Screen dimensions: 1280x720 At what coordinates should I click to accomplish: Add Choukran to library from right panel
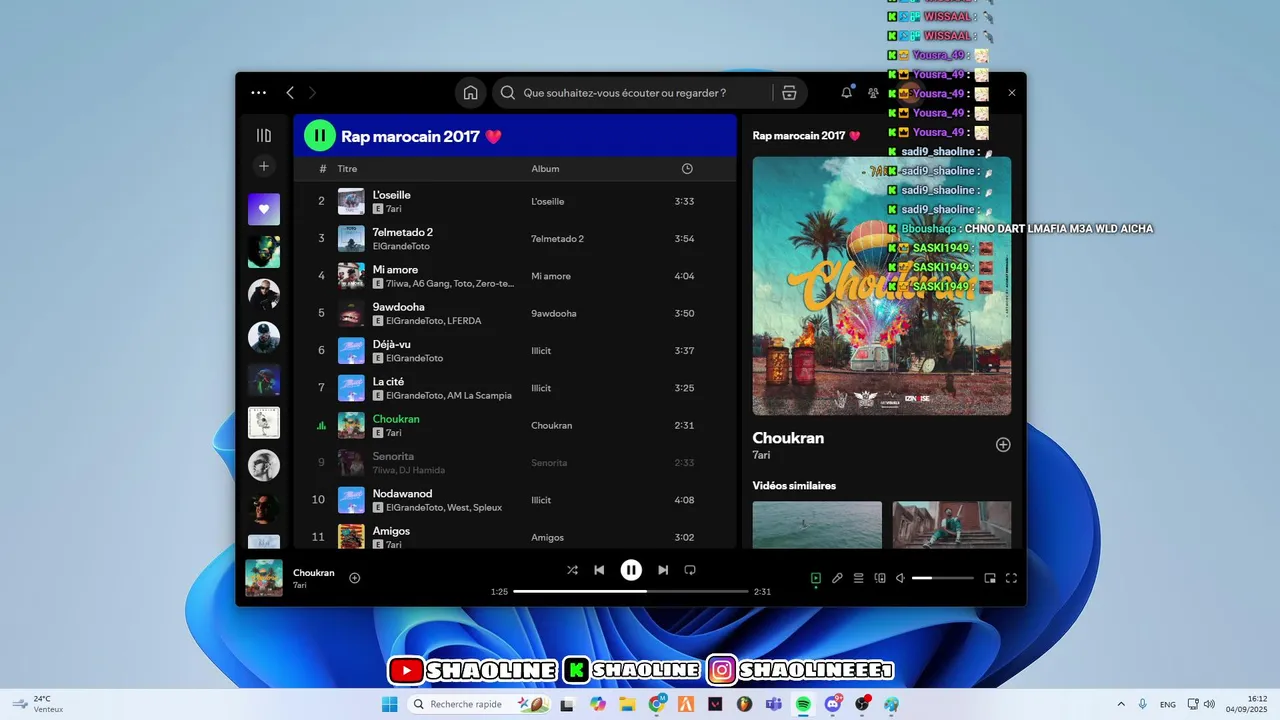point(1003,445)
